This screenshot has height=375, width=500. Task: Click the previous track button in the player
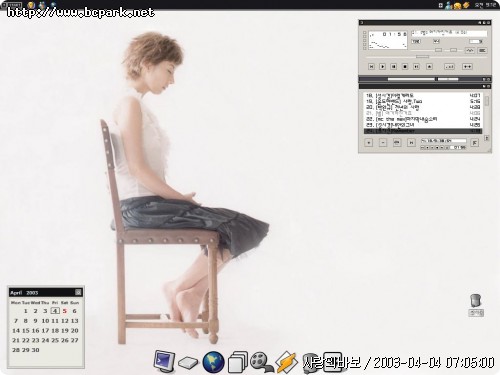(x=371, y=67)
